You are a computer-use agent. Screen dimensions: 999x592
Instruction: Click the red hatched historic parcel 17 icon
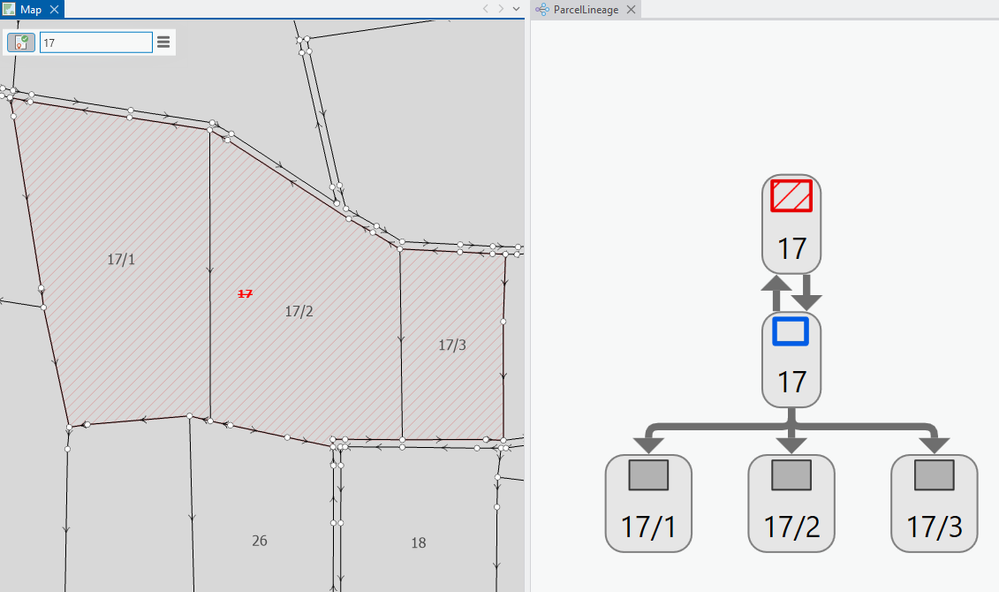pos(791,196)
